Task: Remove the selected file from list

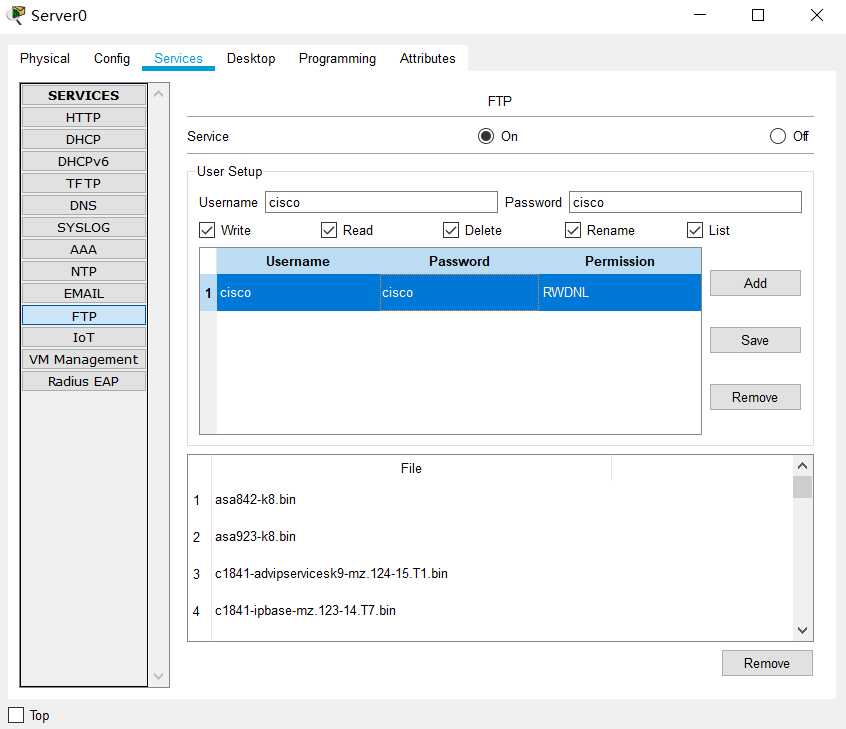Action: point(767,663)
